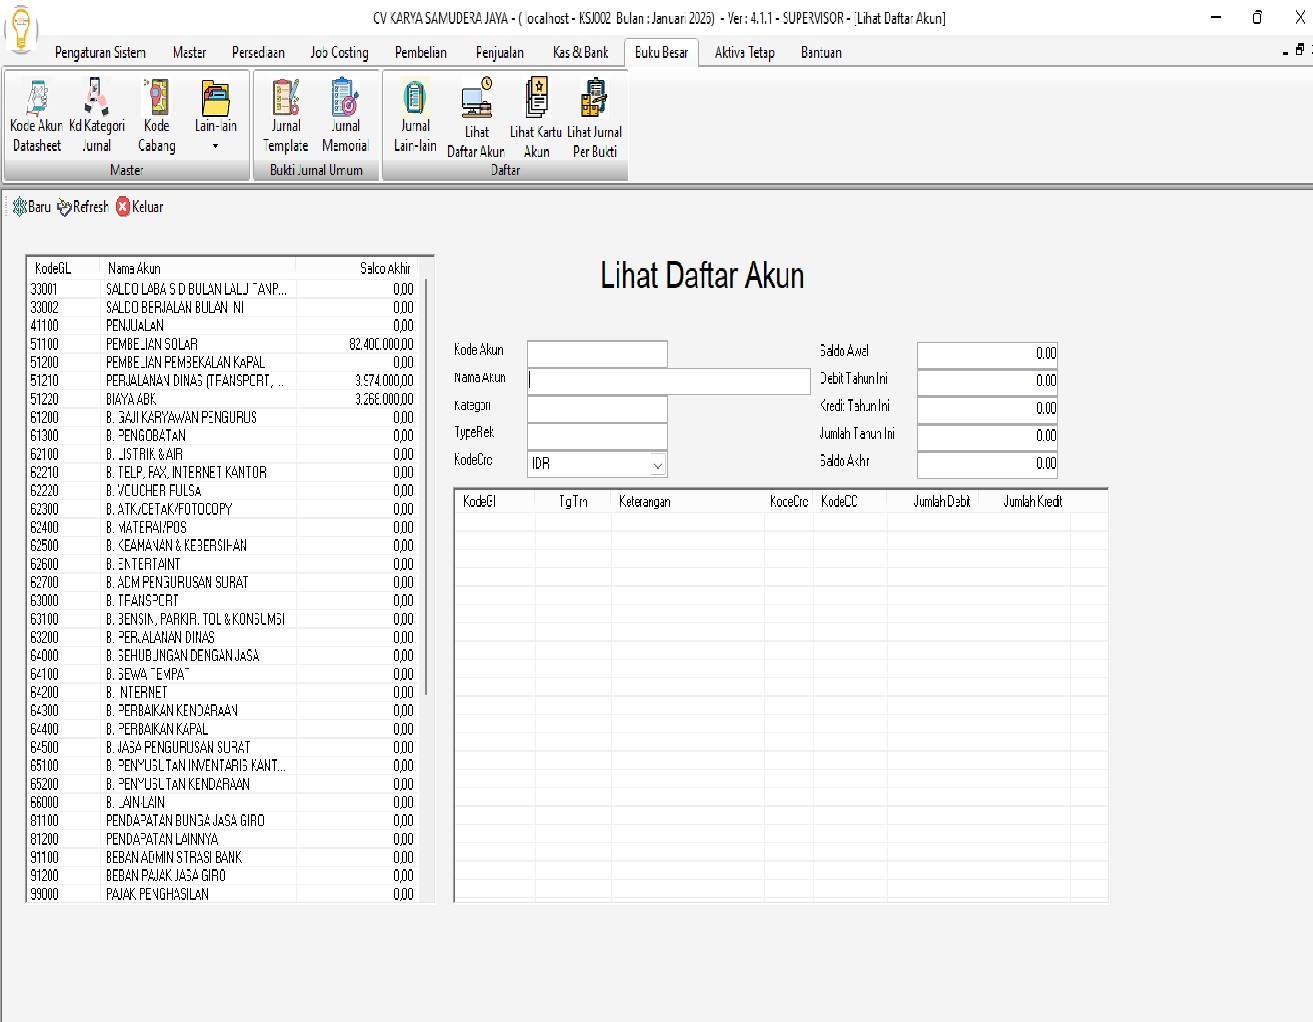Switch to the Penjualan menu tab

click(x=499, y=52)
